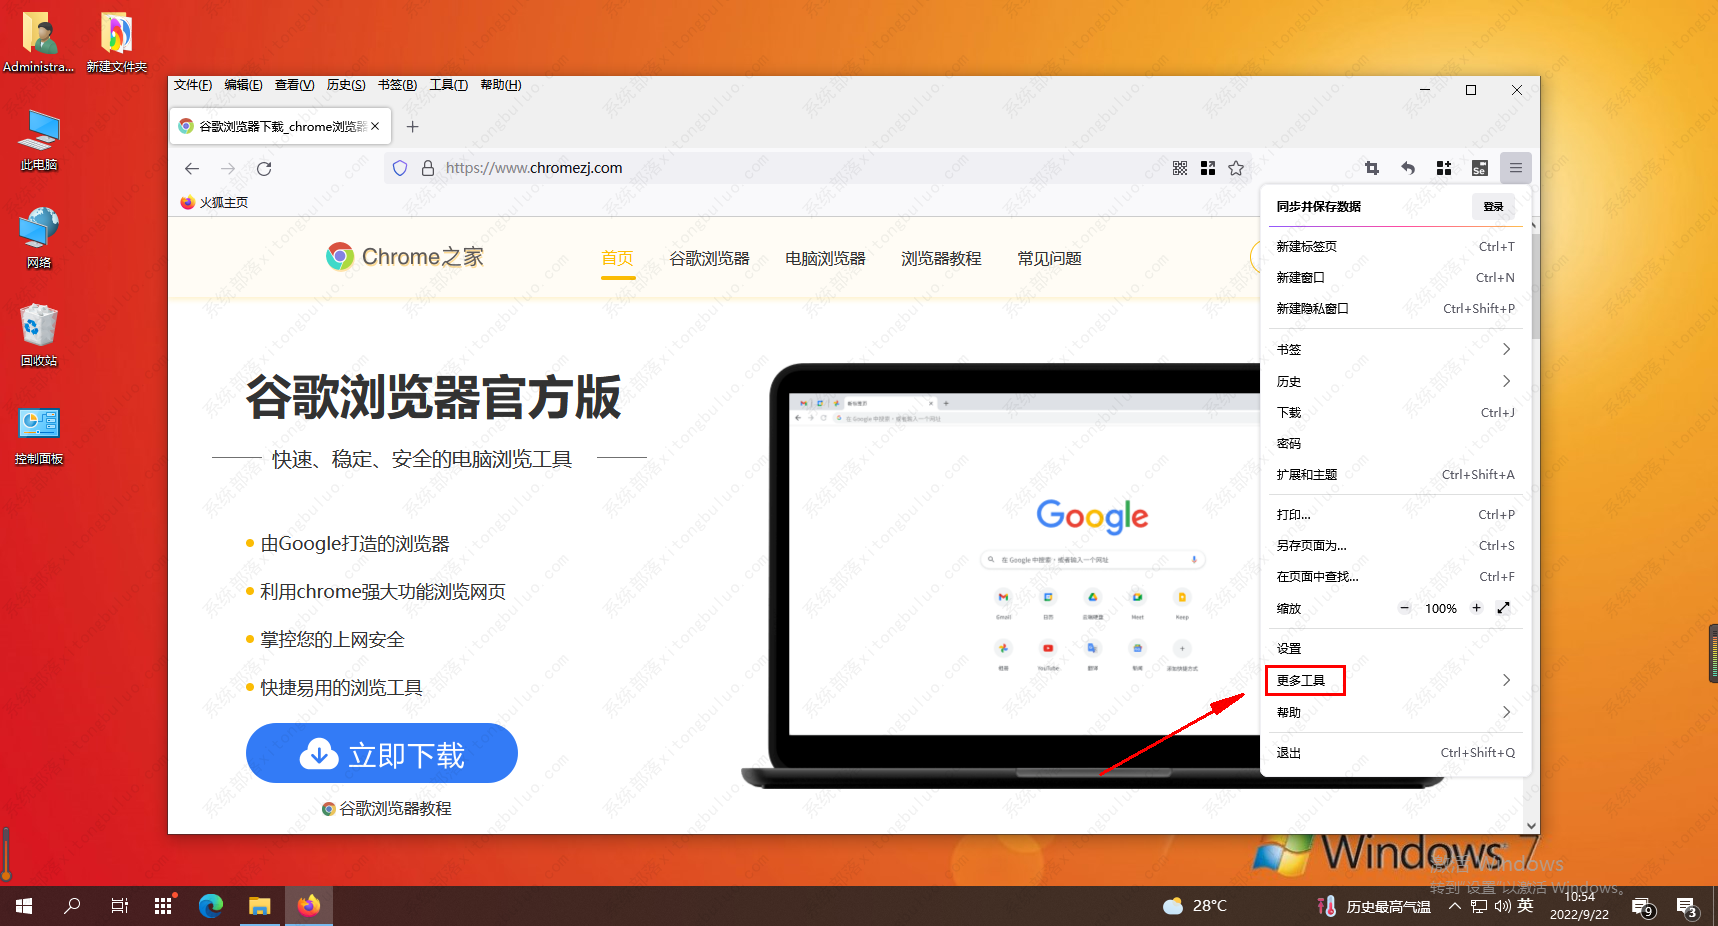Click taskbar search magnifier icon
The image size is (1718, 926).
point(72,906)
